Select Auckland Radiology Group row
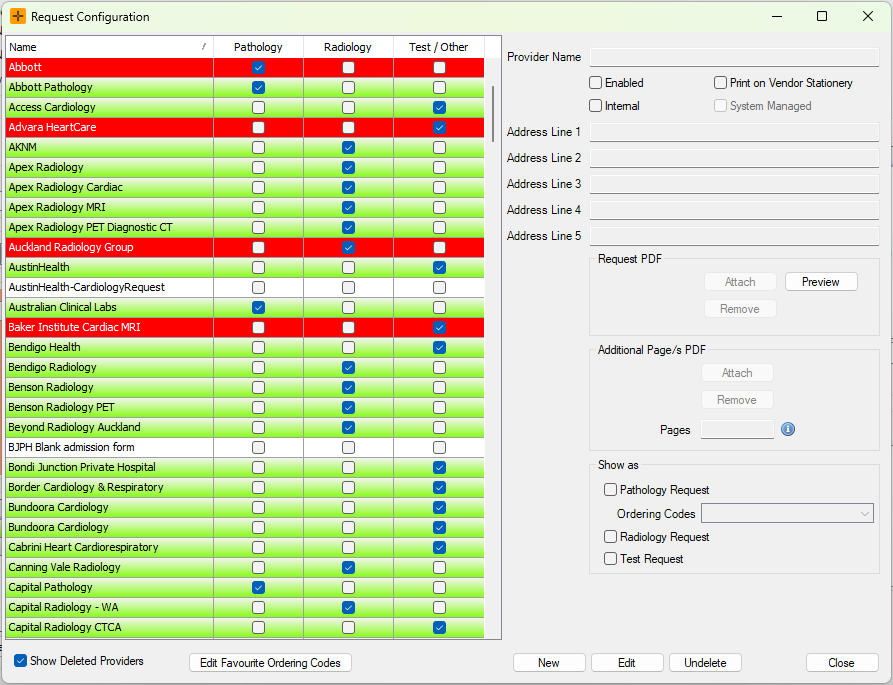The height and width of the screenshot is (685, 893). pyautogui.click(x=245, y=247)
